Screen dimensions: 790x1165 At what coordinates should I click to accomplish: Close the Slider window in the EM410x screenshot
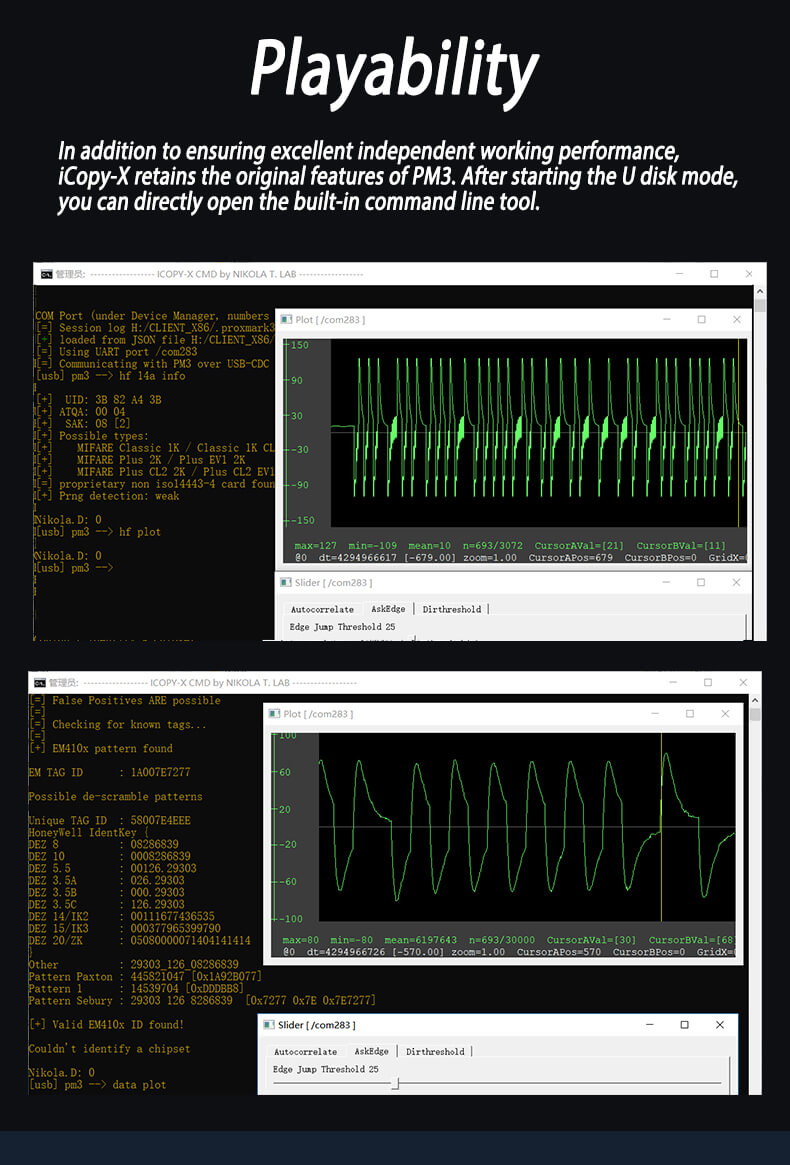click(x=719, y=1025)
